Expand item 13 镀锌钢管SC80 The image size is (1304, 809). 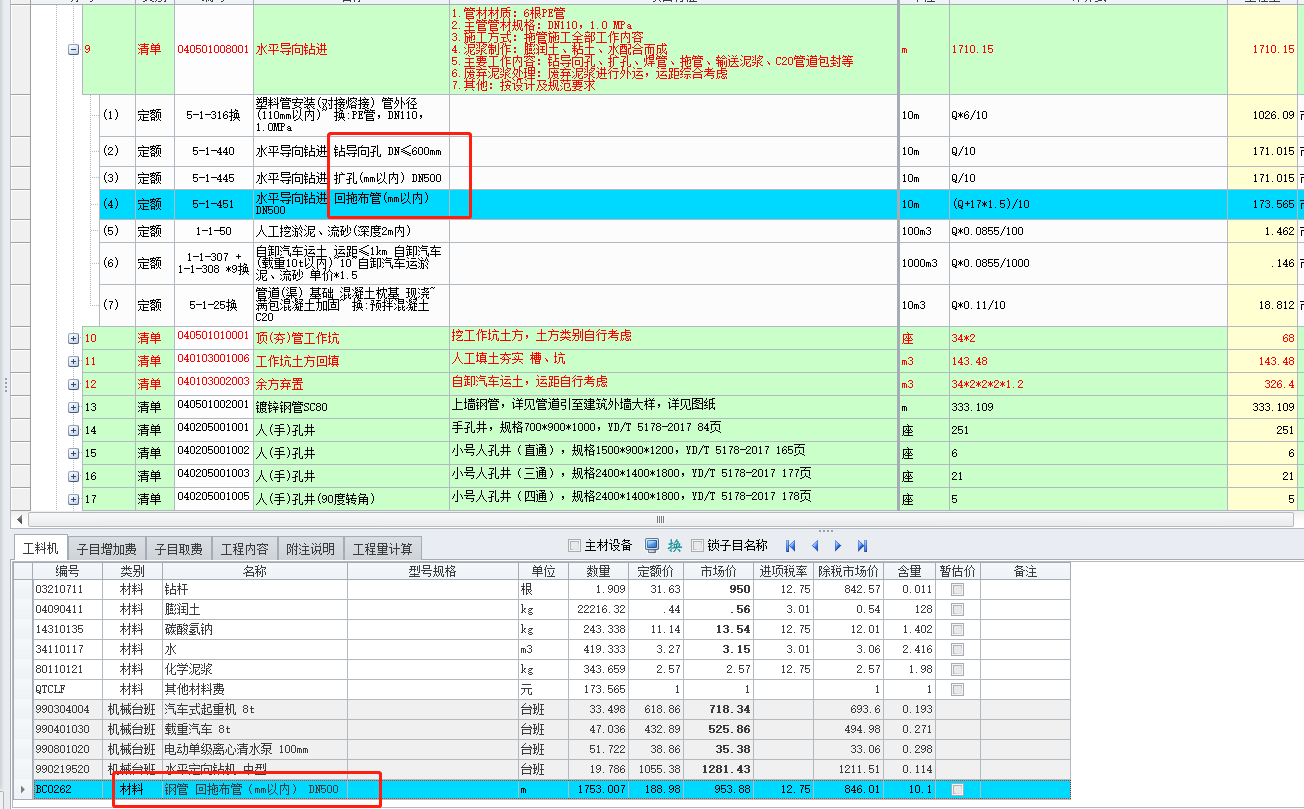(x=73, y=407)
